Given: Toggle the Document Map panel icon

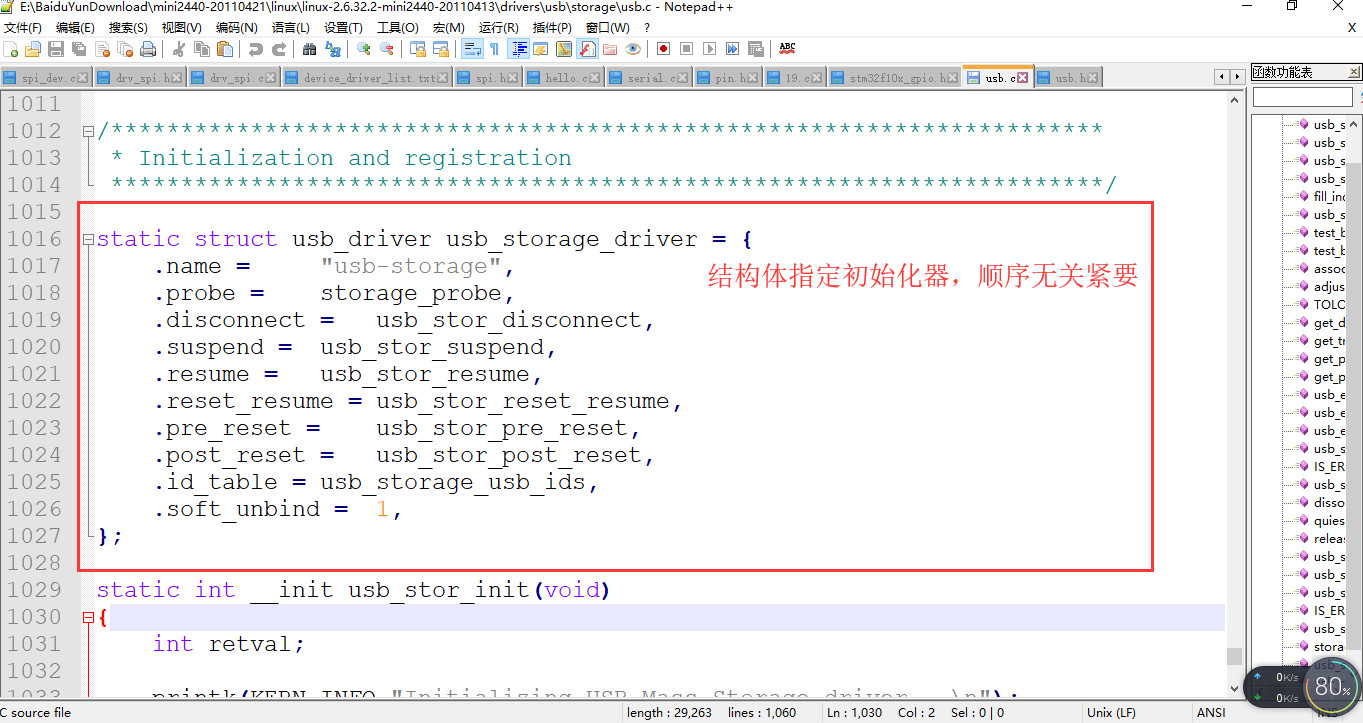Looking at the screenshot, I should coord(563,48).
